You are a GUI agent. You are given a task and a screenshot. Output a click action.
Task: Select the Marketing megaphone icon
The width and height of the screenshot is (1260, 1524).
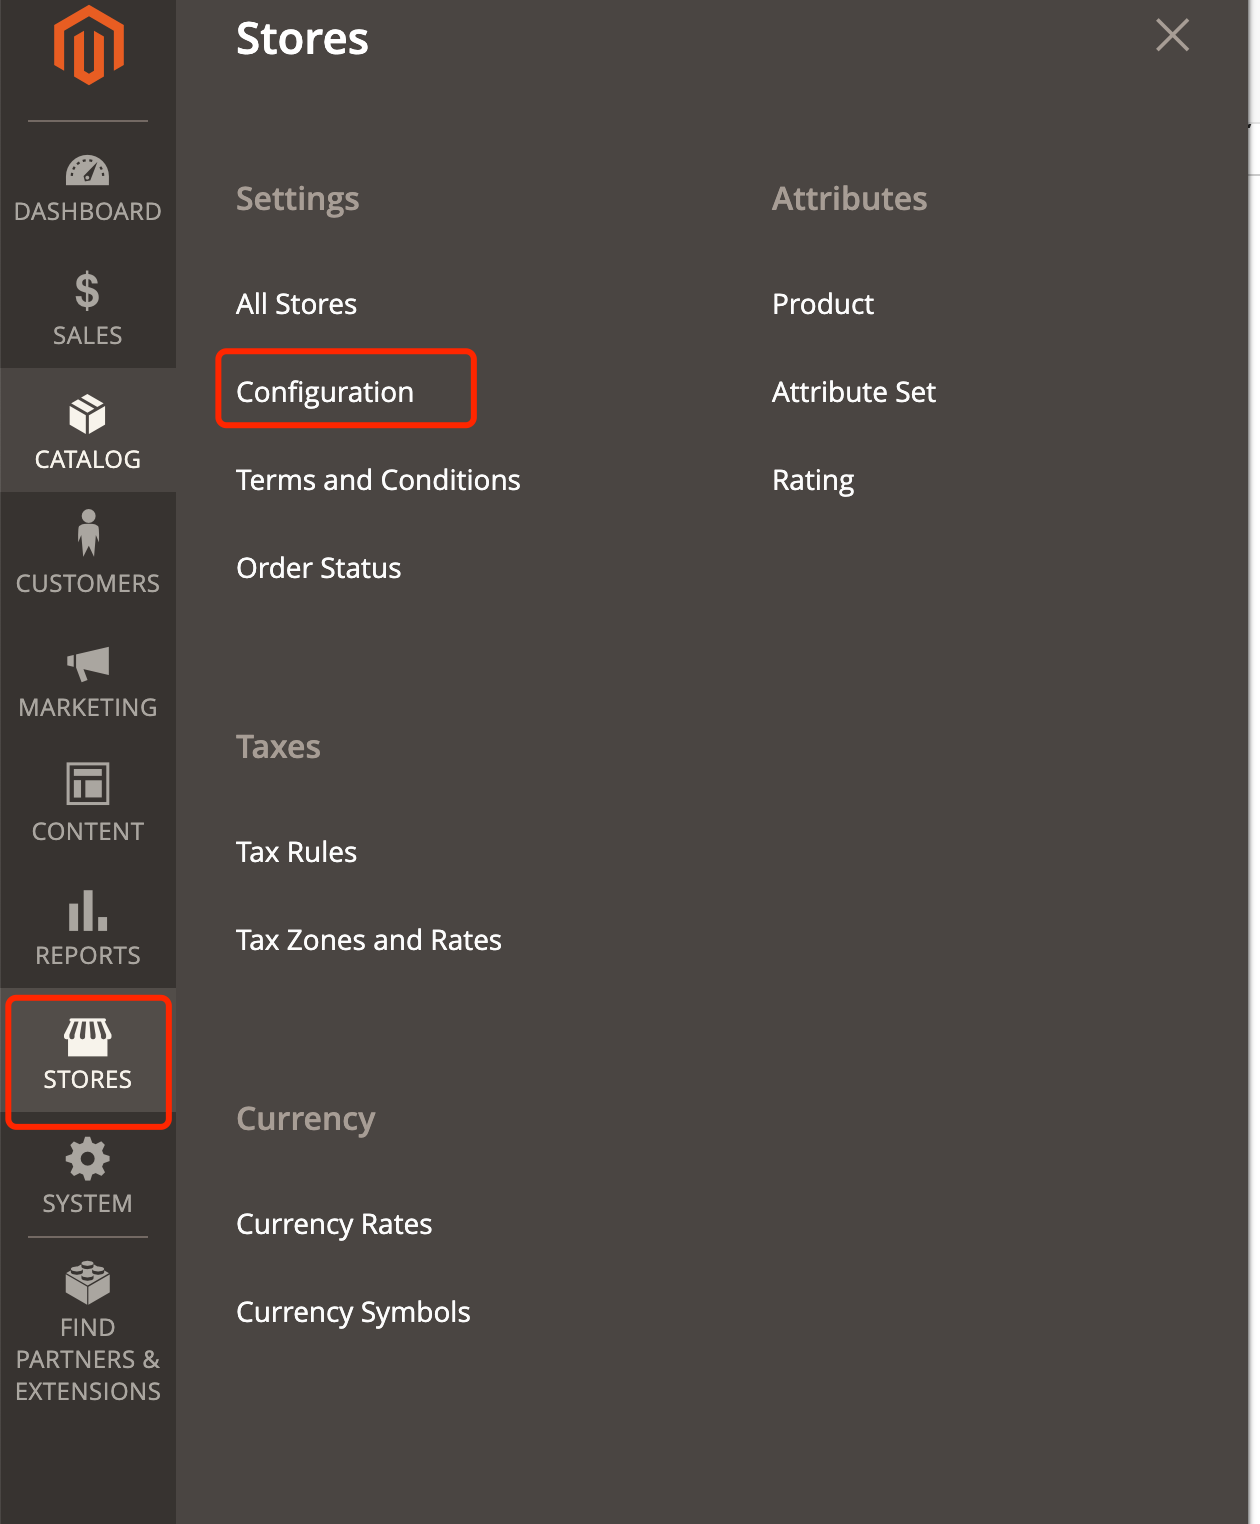tap(88, 665)
